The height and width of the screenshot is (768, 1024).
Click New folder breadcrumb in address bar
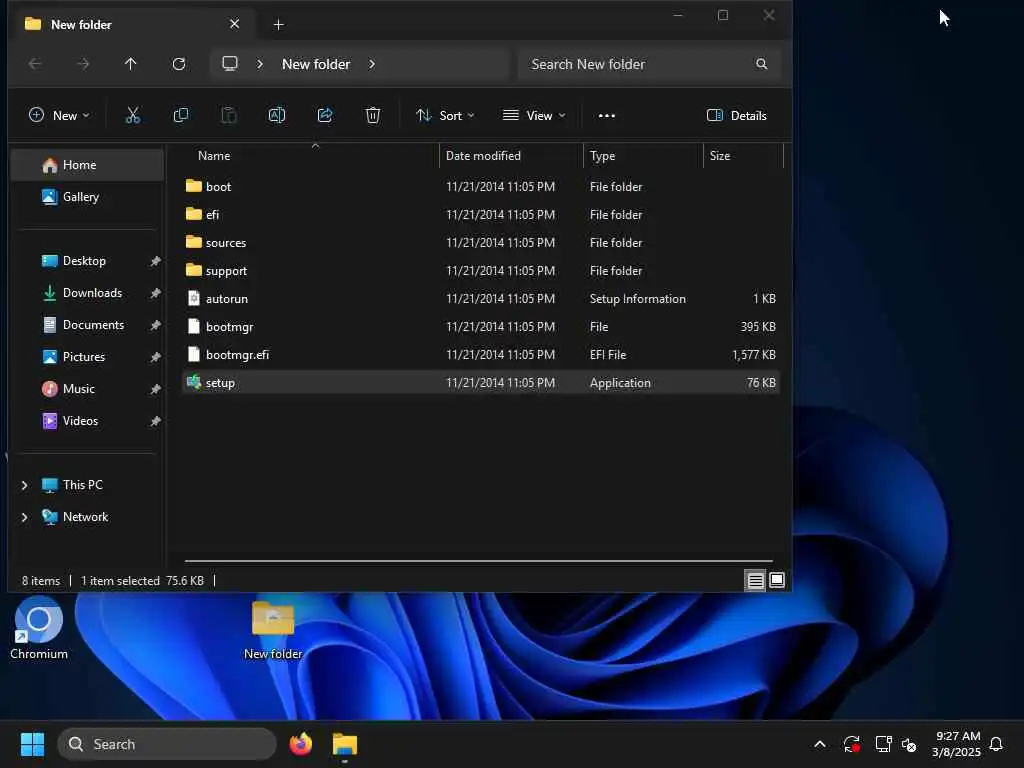[x=316, y=64]
